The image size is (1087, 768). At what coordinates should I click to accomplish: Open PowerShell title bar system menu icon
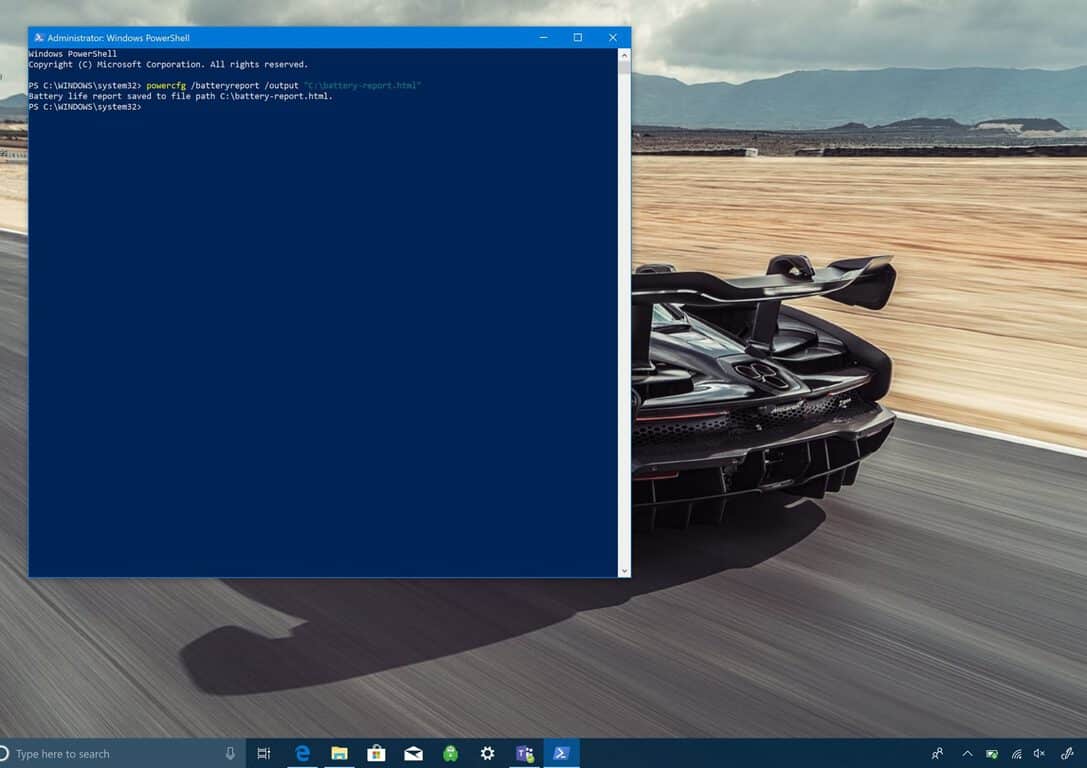tap(39, 37)
